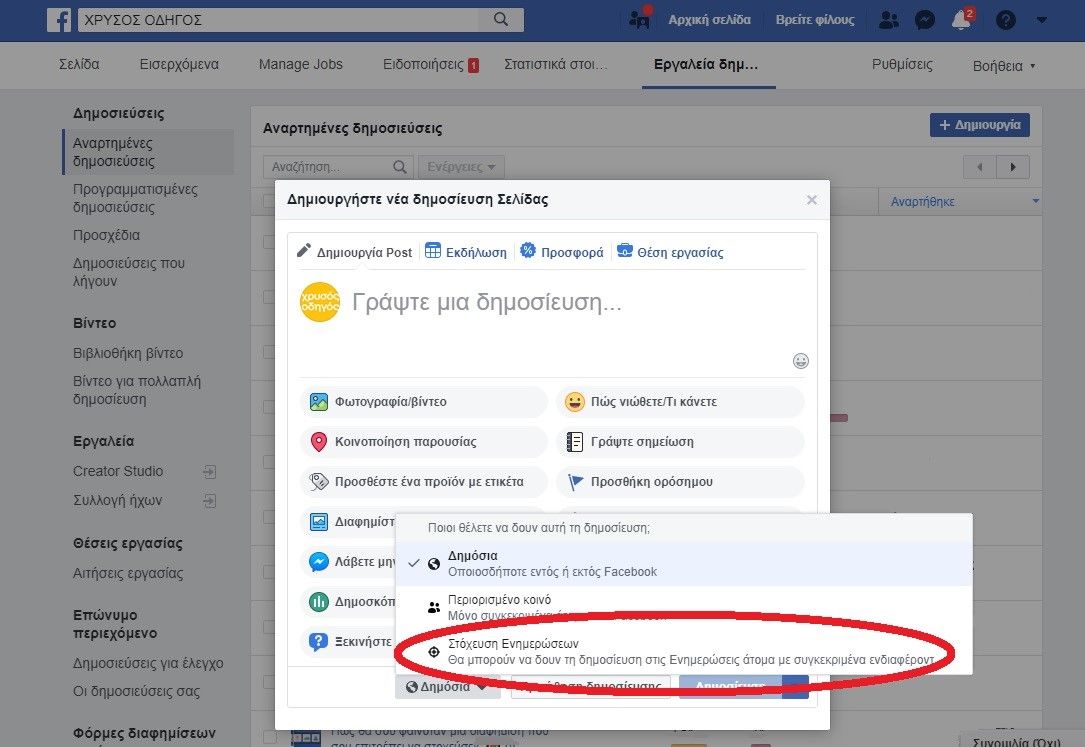
Task: Click the ΧΡΥΣΟΣ ΟΔΗΓΟΣ page avatar
Action: click(320, 302)
